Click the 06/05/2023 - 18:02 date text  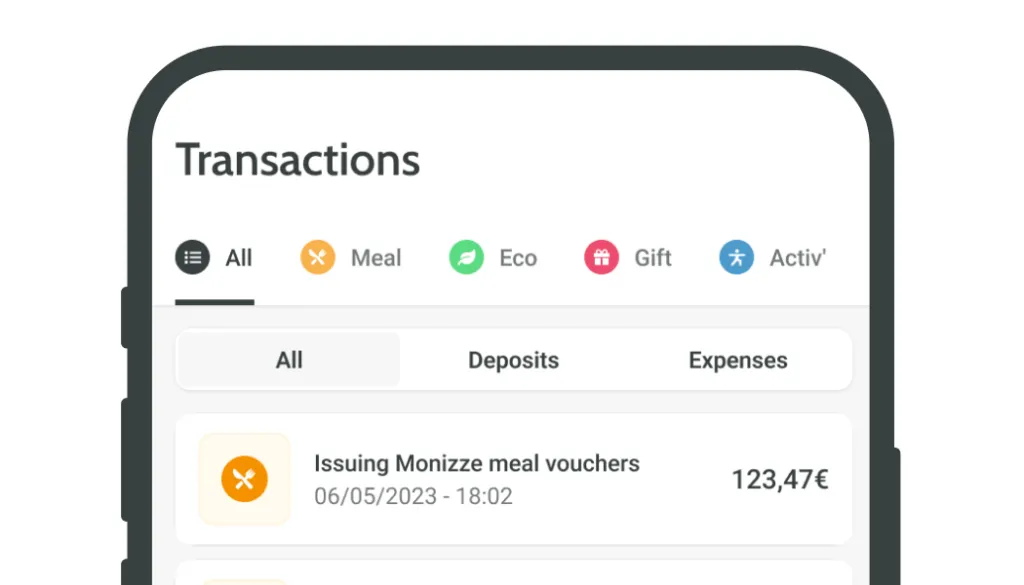pos(413,496)
